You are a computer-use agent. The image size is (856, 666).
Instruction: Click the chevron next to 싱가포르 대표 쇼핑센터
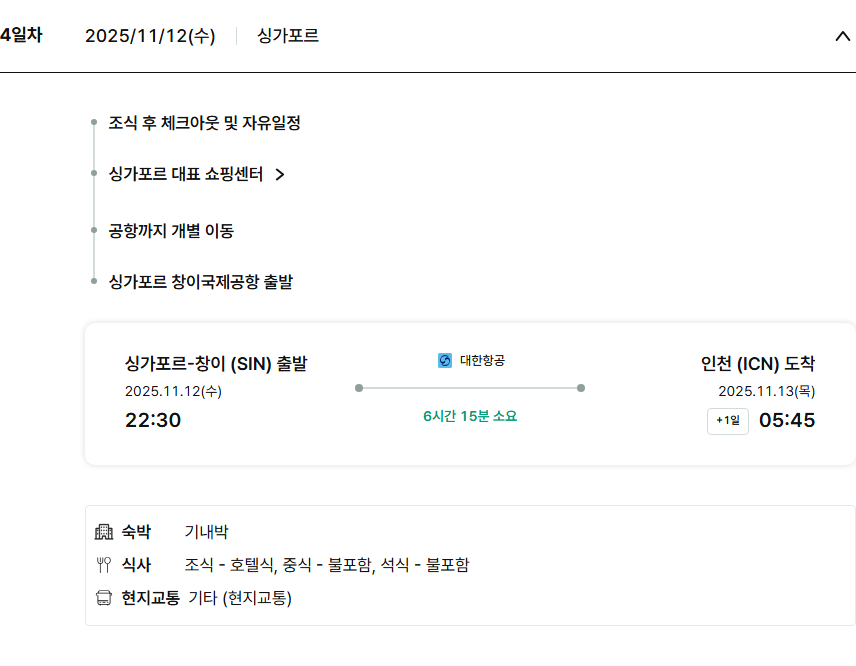(x=280, y=175)
